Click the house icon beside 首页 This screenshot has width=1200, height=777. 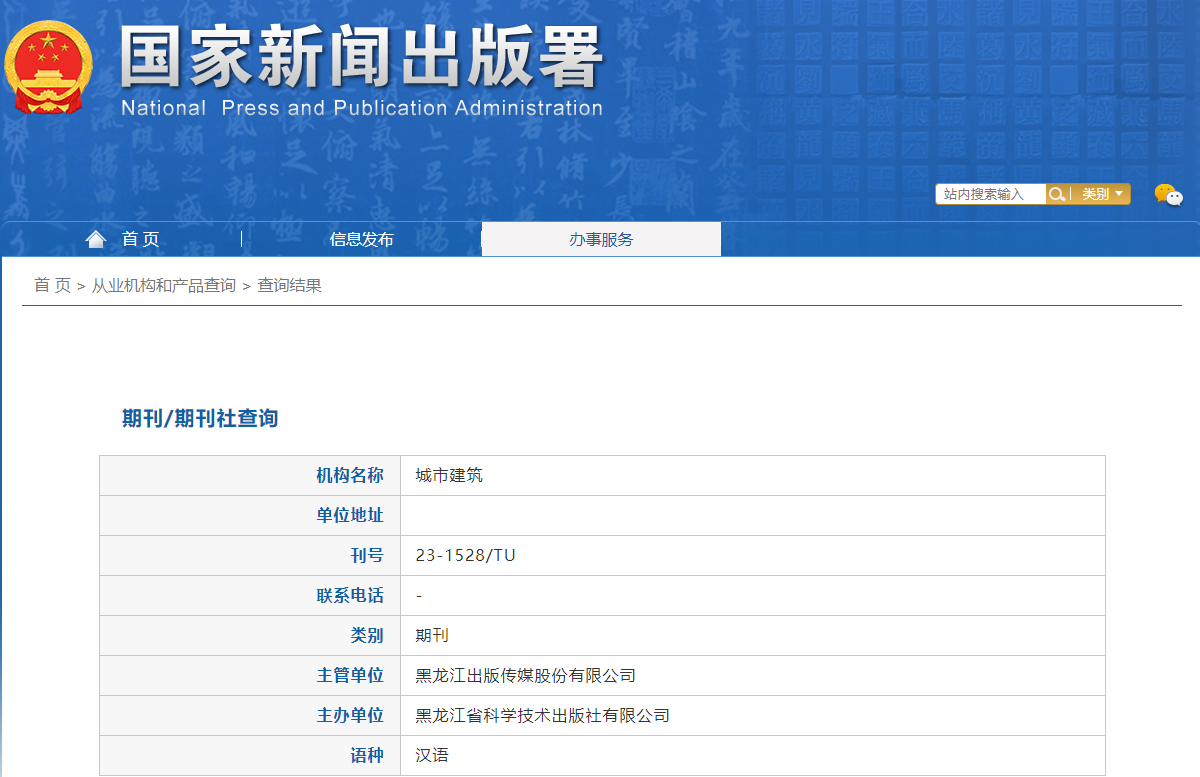pyautogui.click(x=96, y=239)
